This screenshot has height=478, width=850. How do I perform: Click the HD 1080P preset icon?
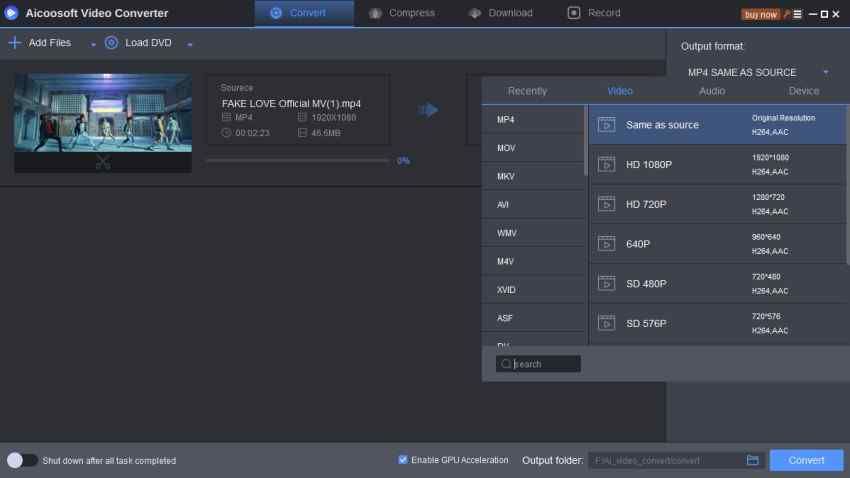pos(606,164)
